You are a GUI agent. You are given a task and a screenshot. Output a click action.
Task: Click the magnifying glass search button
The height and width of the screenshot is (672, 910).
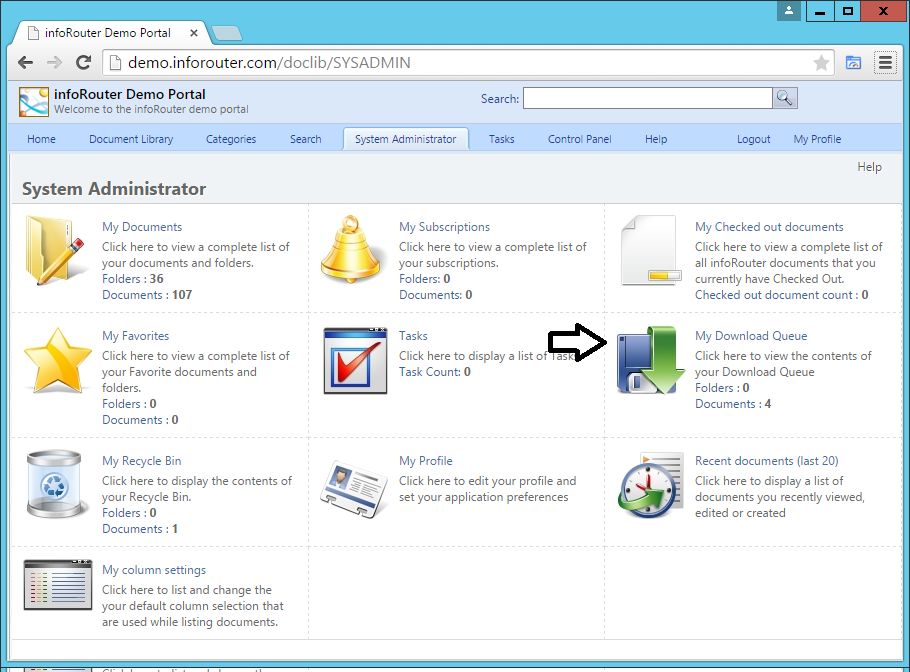point(785,98)
